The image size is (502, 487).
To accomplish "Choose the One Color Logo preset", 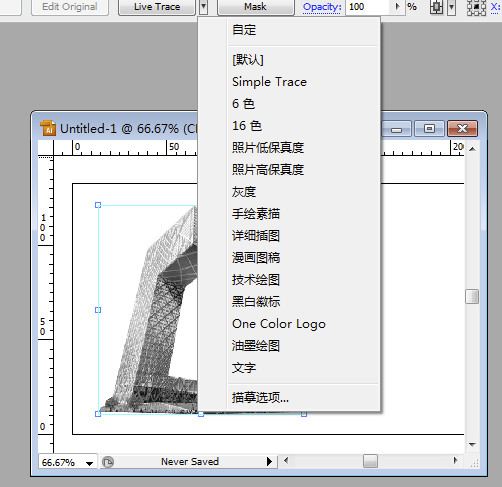I will 279,324.
